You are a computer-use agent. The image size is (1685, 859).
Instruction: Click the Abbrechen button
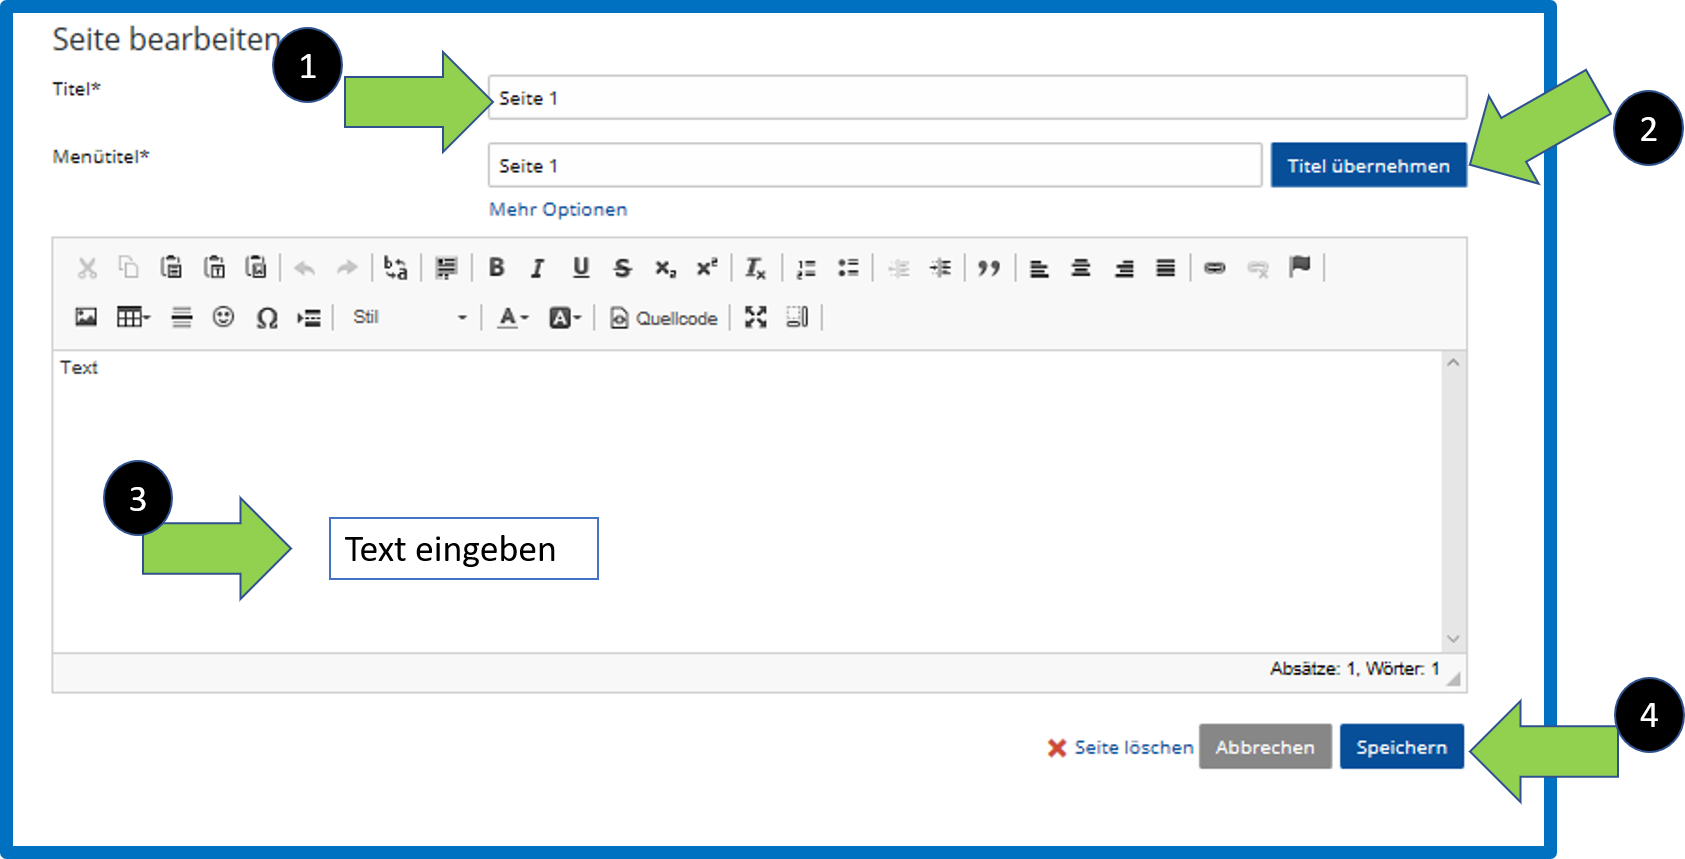pyautogui.click(x=1265, y=746)
